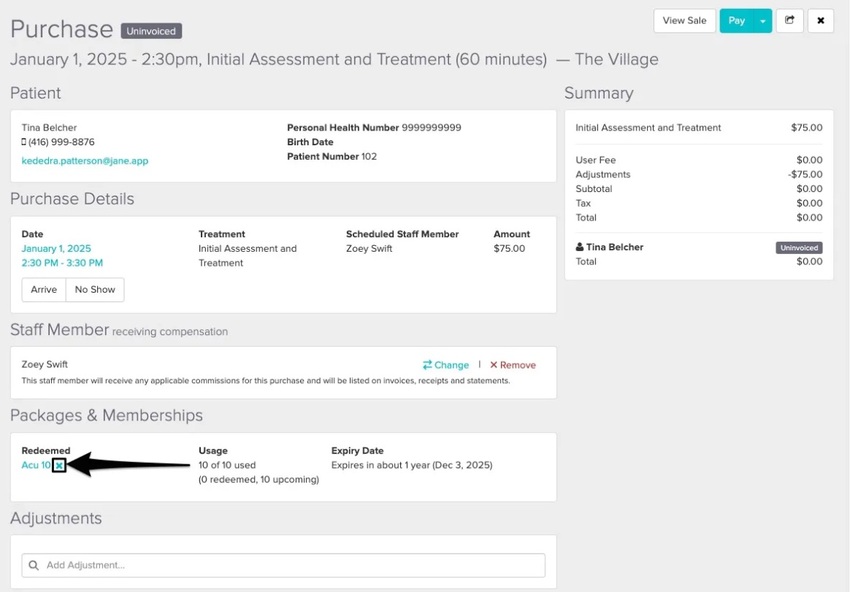Click the Adjustments value -$75.00 in Summary
The width and height of the screenshot is (850, 592).
tap(805, 175)
